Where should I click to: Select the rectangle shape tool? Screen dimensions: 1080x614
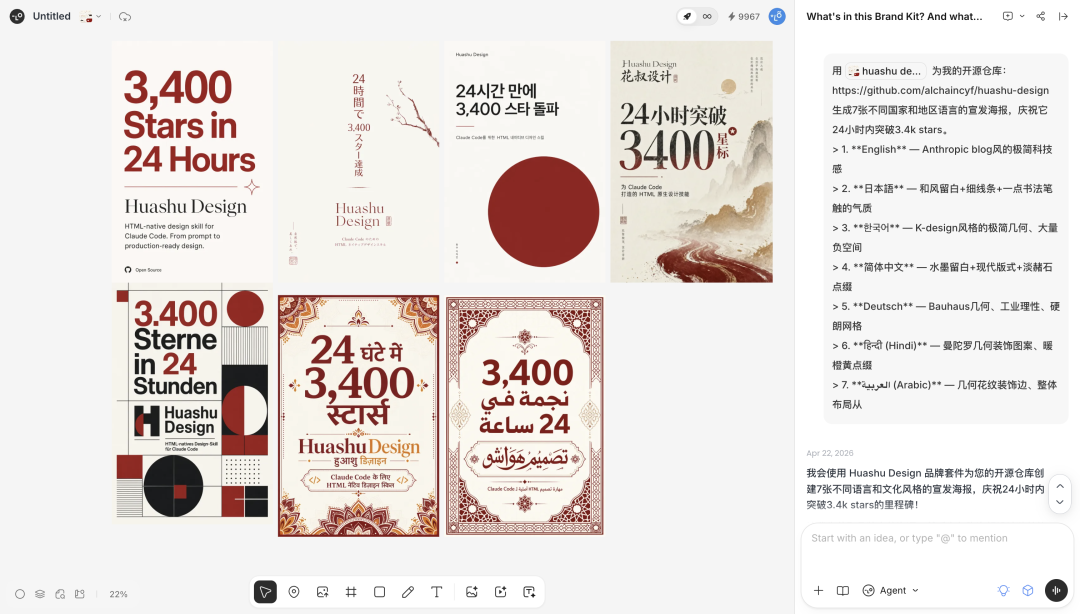click(380, 592)
